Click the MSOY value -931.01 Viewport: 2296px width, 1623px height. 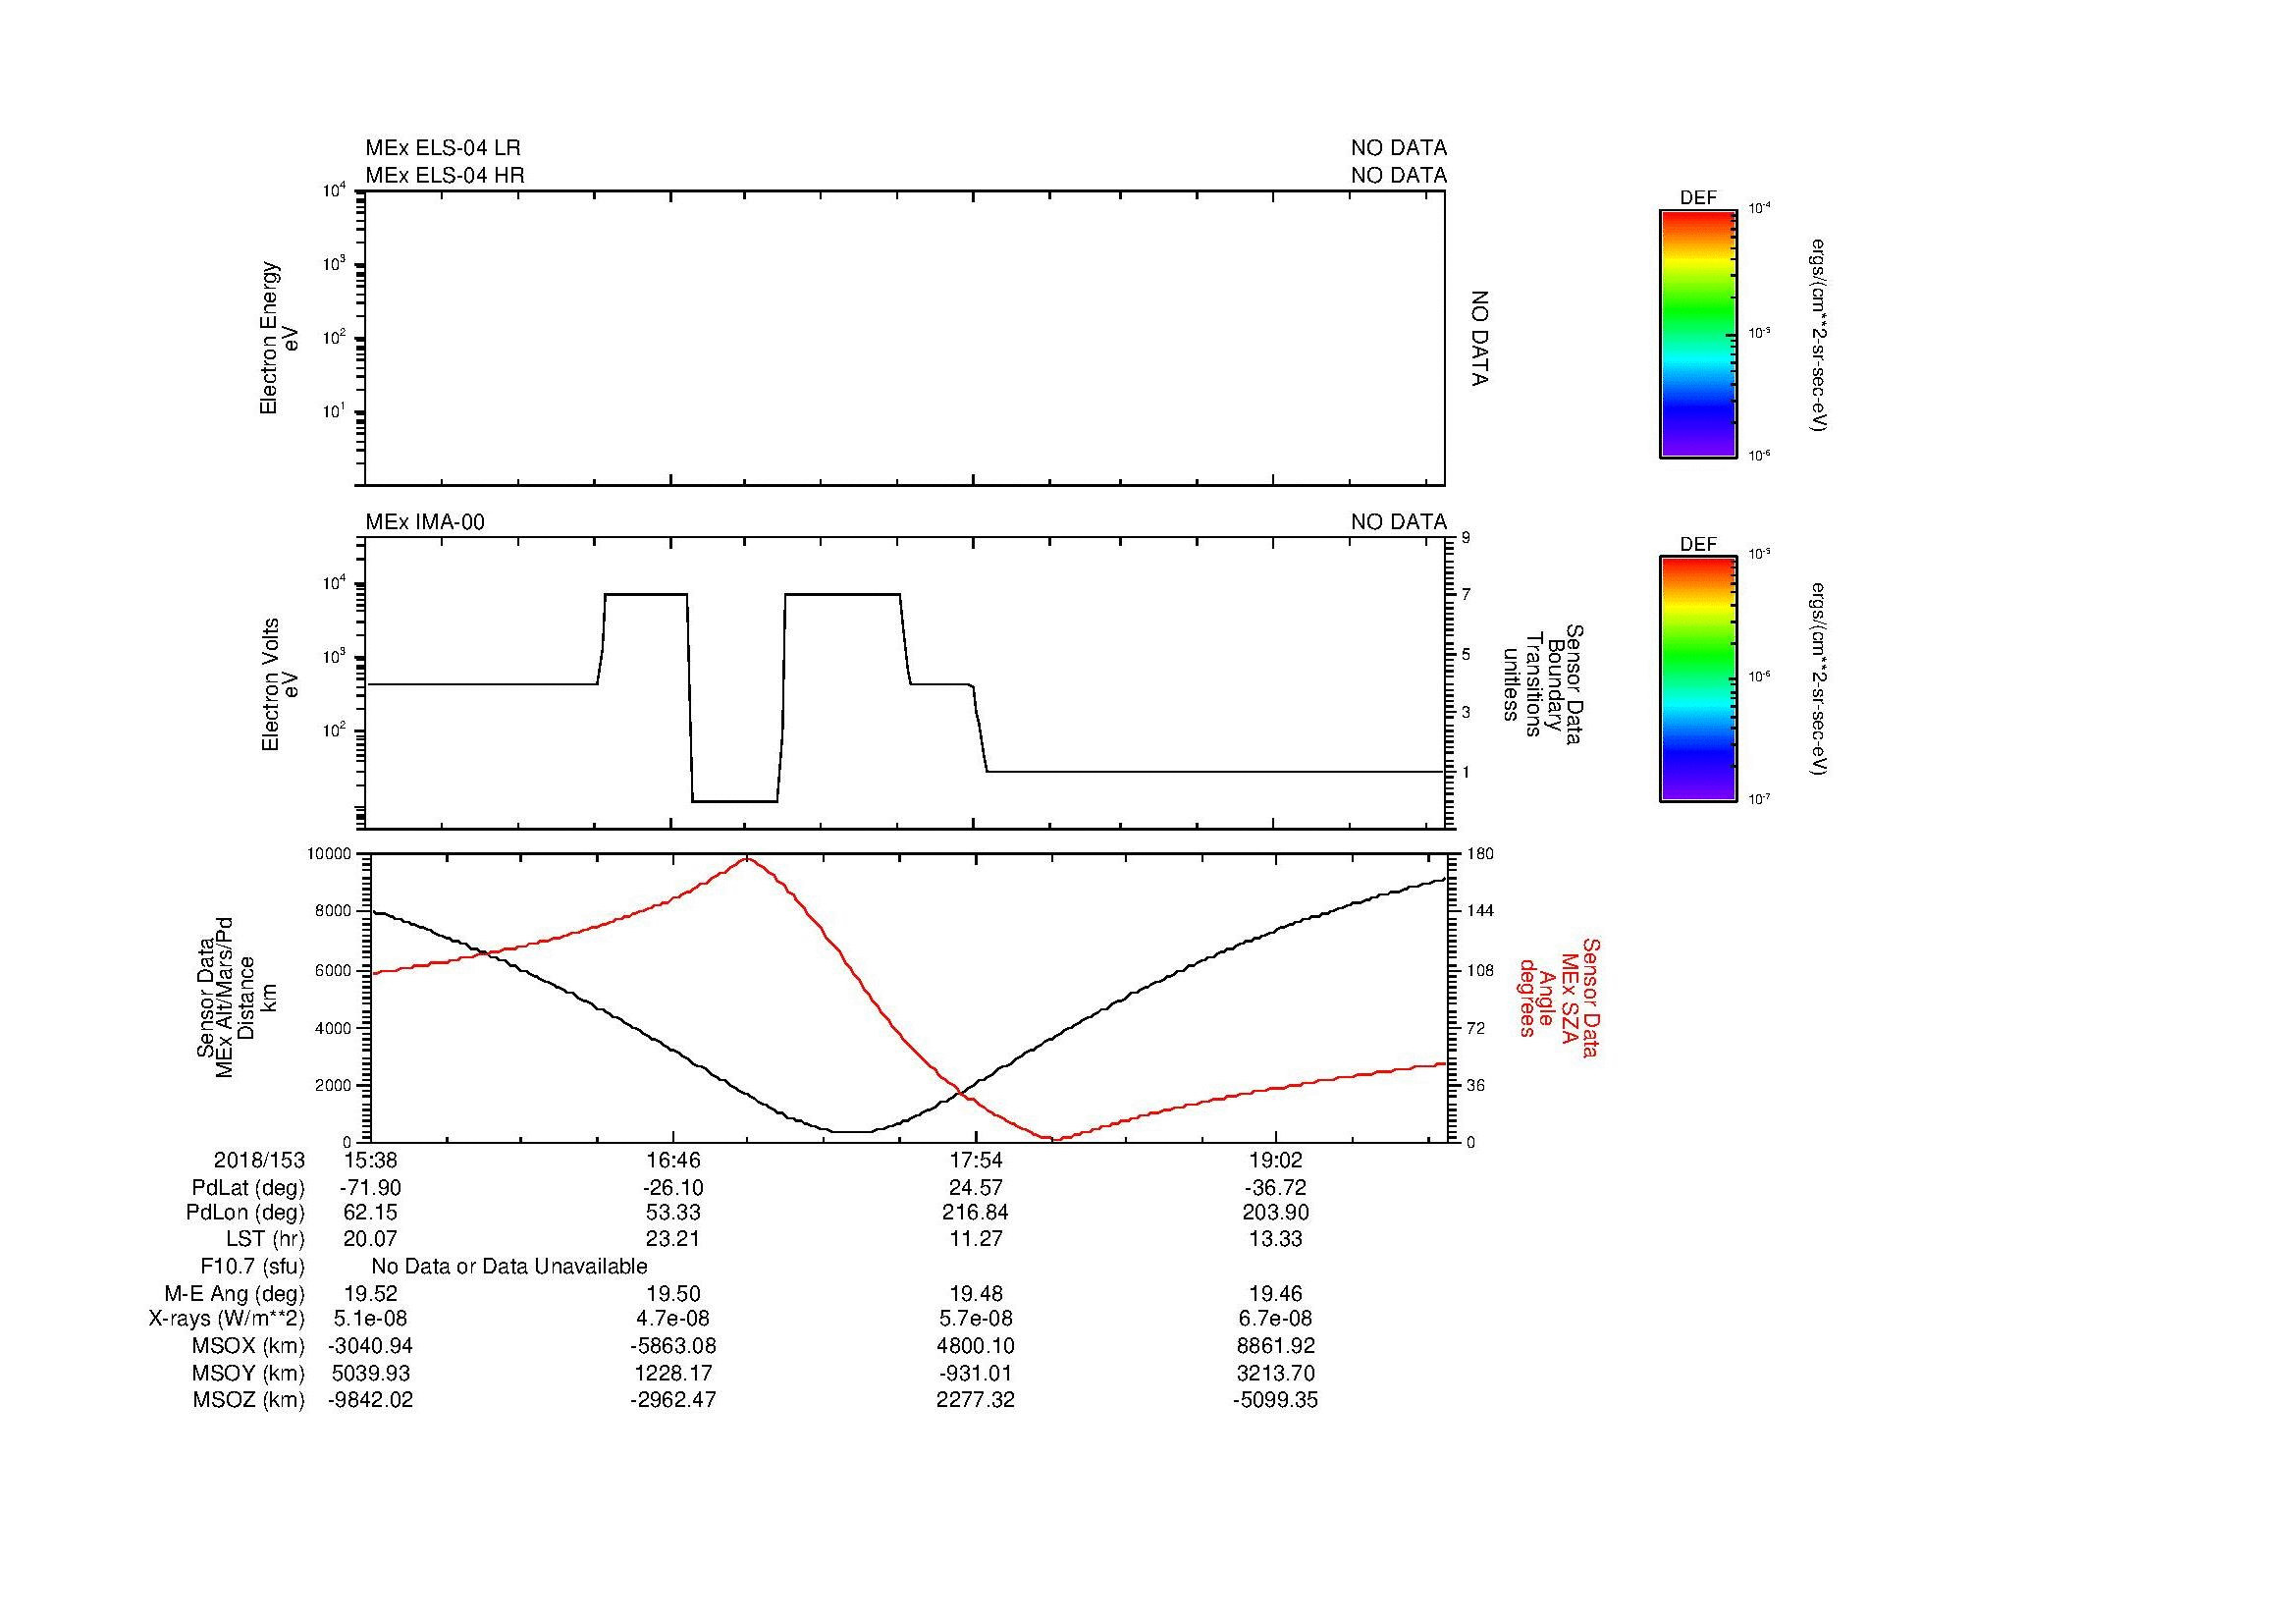[976, 1373]
